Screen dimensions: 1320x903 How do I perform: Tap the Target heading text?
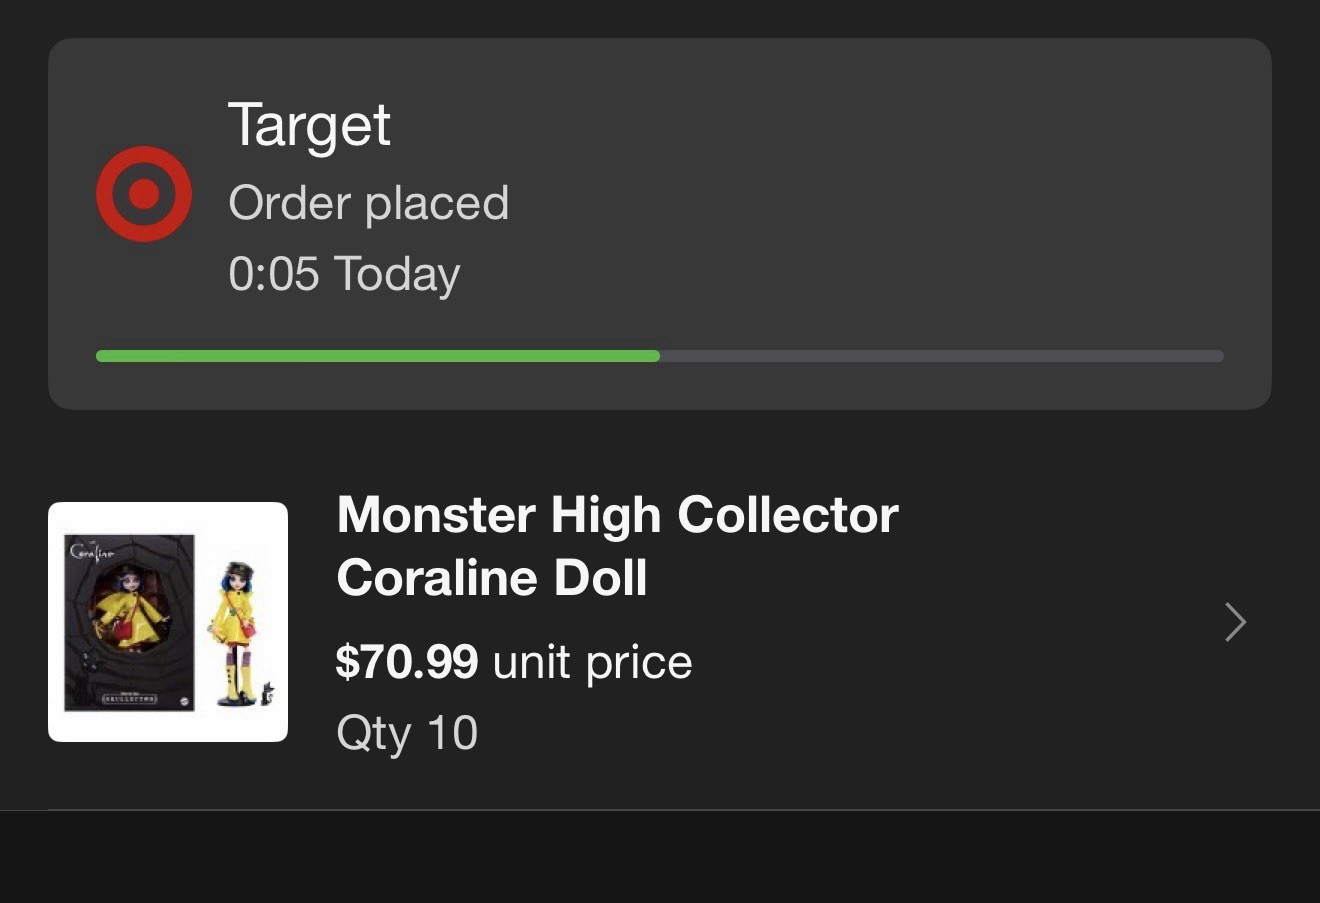point(310,124)
